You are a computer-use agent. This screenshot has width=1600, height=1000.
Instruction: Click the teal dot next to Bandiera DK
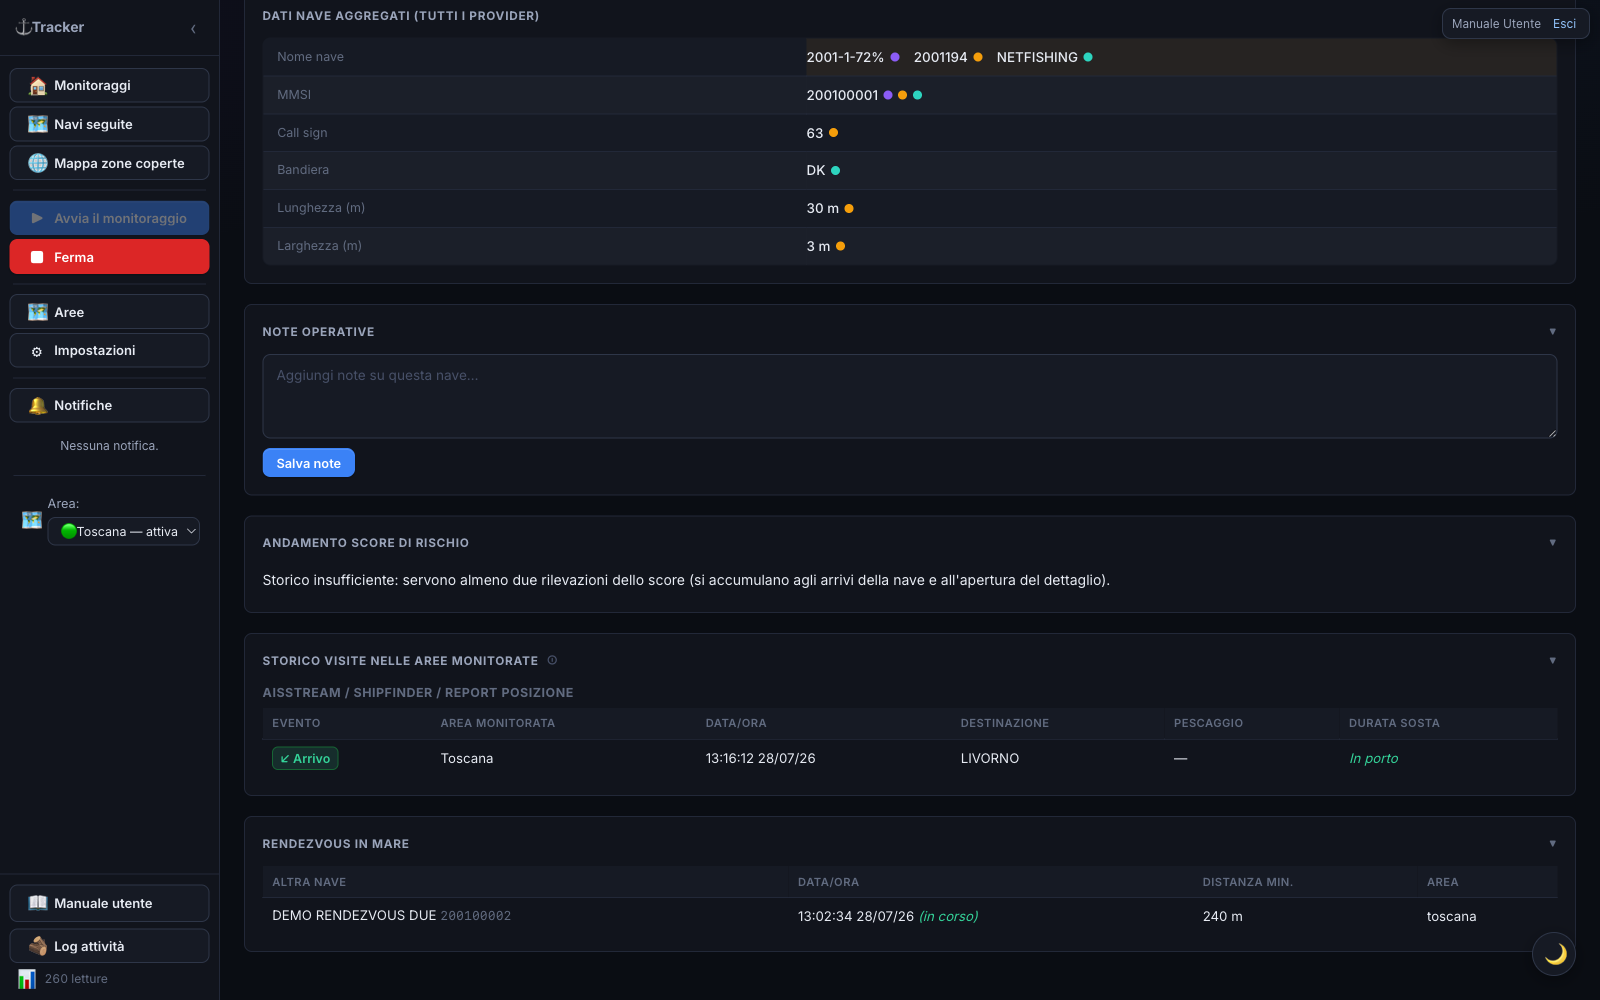[x=836, y=171]
